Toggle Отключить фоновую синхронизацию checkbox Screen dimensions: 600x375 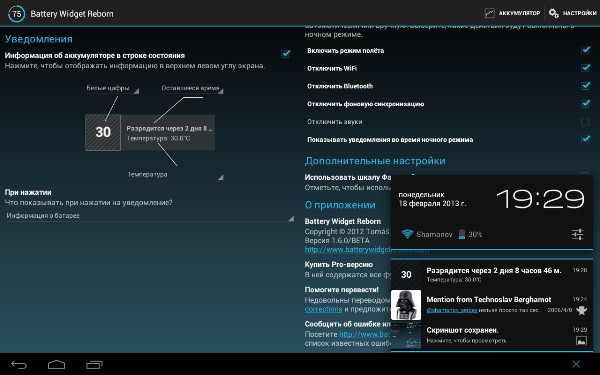coord(585,103)
